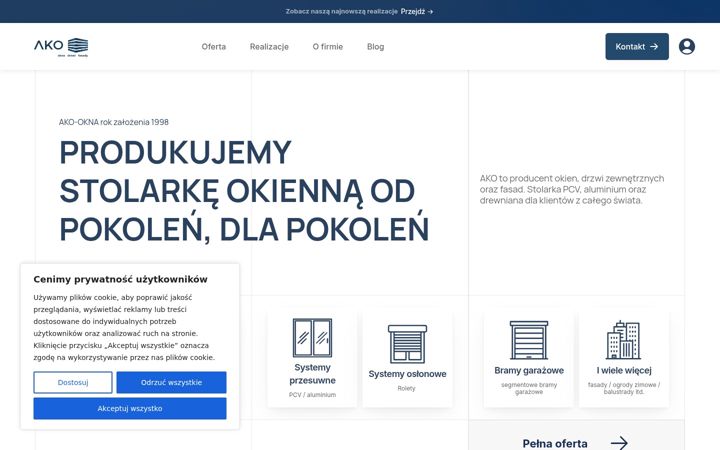
Task: Open the Oferta menu
Action: [x=214, y=46]
